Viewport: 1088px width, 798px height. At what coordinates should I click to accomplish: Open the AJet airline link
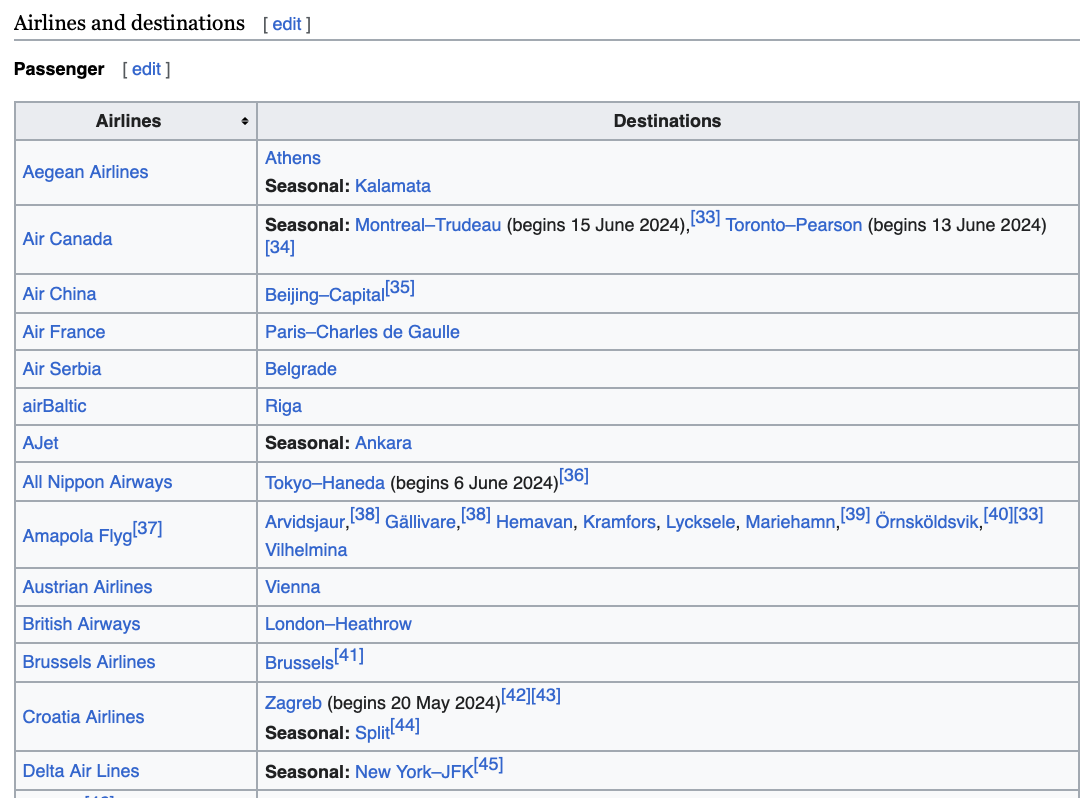click(x=41, y=443)
